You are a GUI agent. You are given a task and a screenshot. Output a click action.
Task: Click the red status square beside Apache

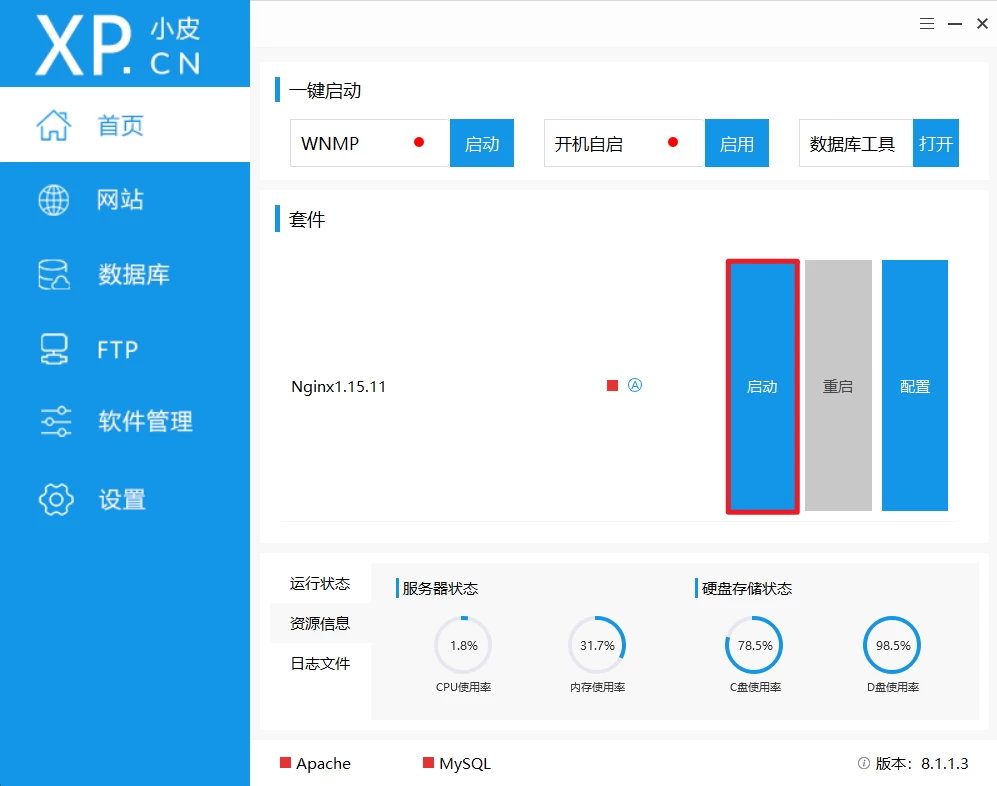pyautogui.click(x=286, y=763)
